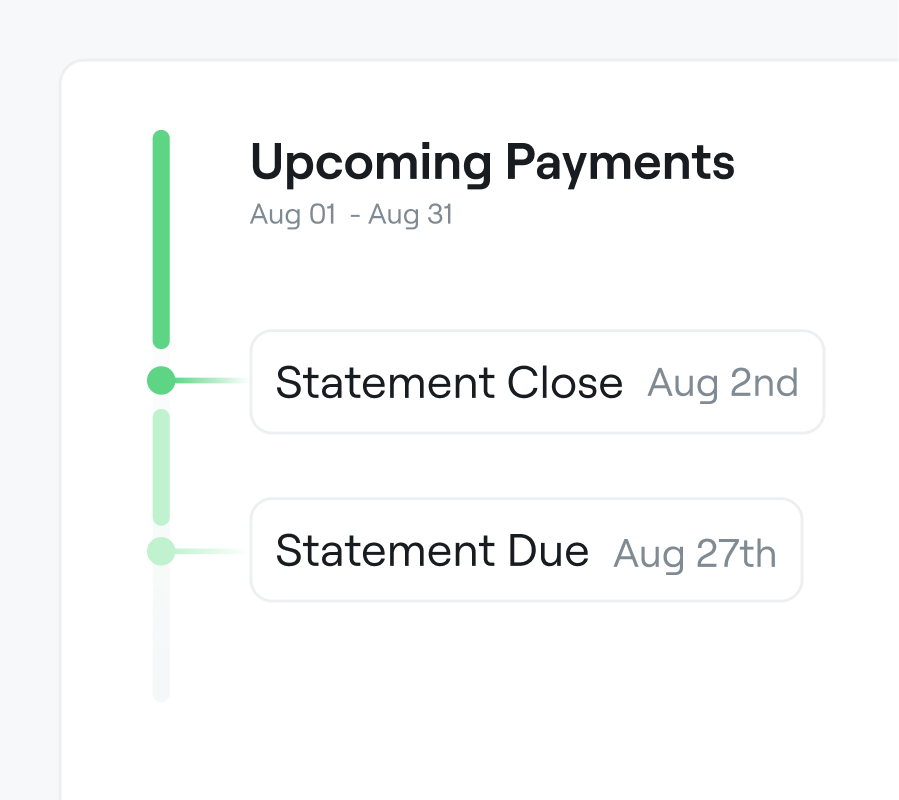Click the Statement Due timeline dot
This screenshot has width=899, height=800.
tap(161, 551)
